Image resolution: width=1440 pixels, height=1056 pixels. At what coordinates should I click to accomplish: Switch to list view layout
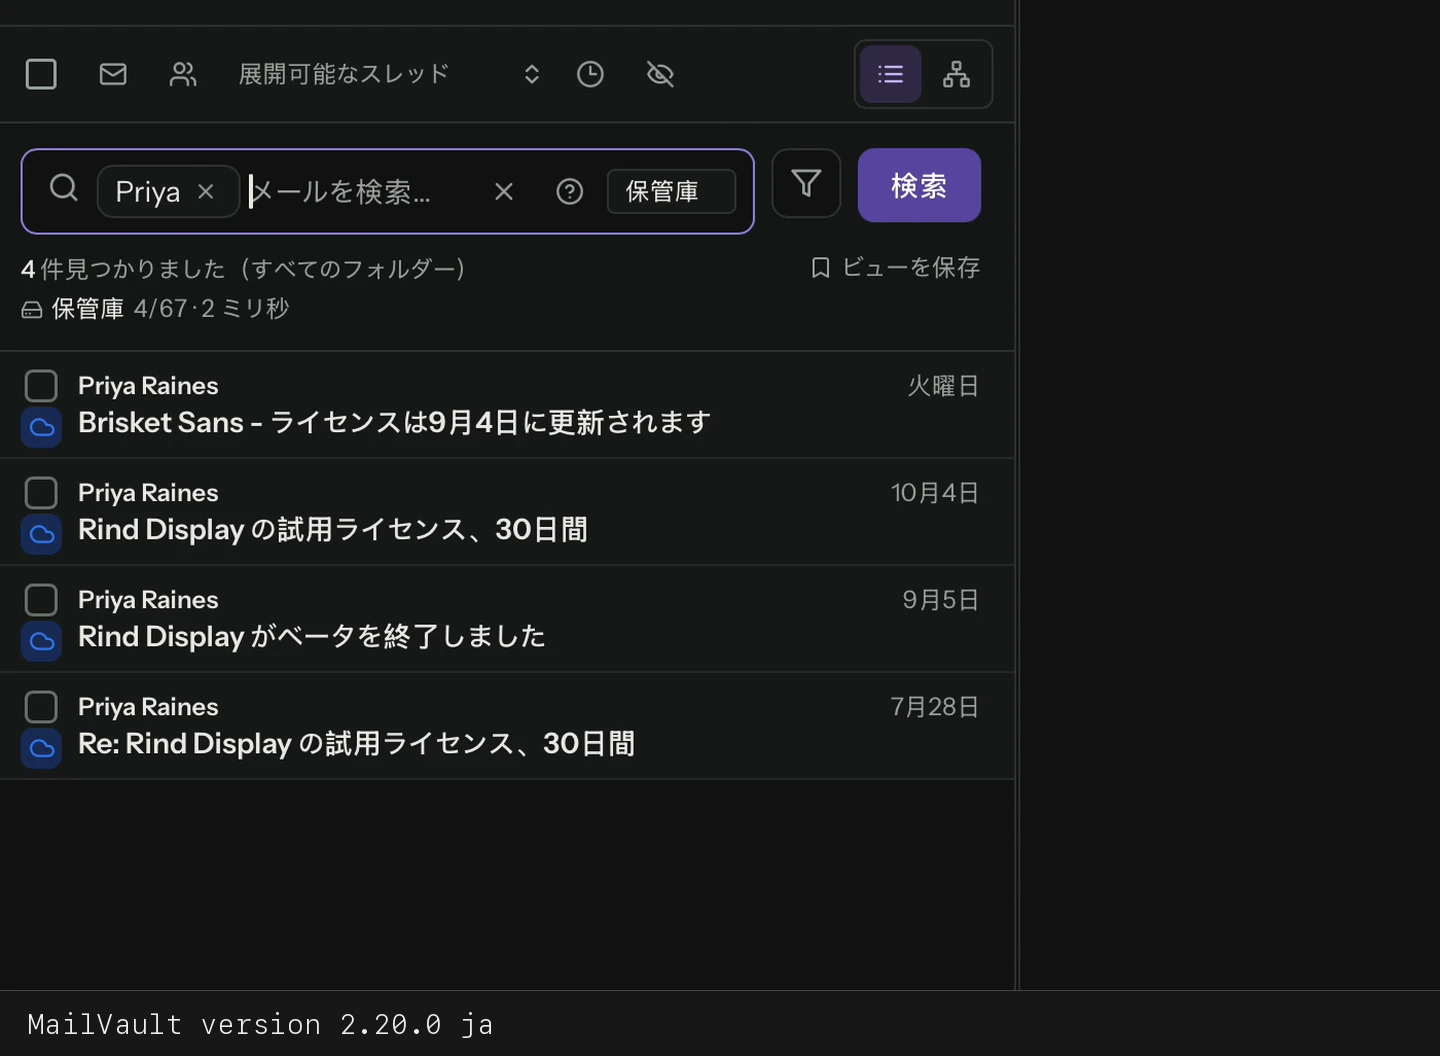pyautogui.click(x=890, y=74)
